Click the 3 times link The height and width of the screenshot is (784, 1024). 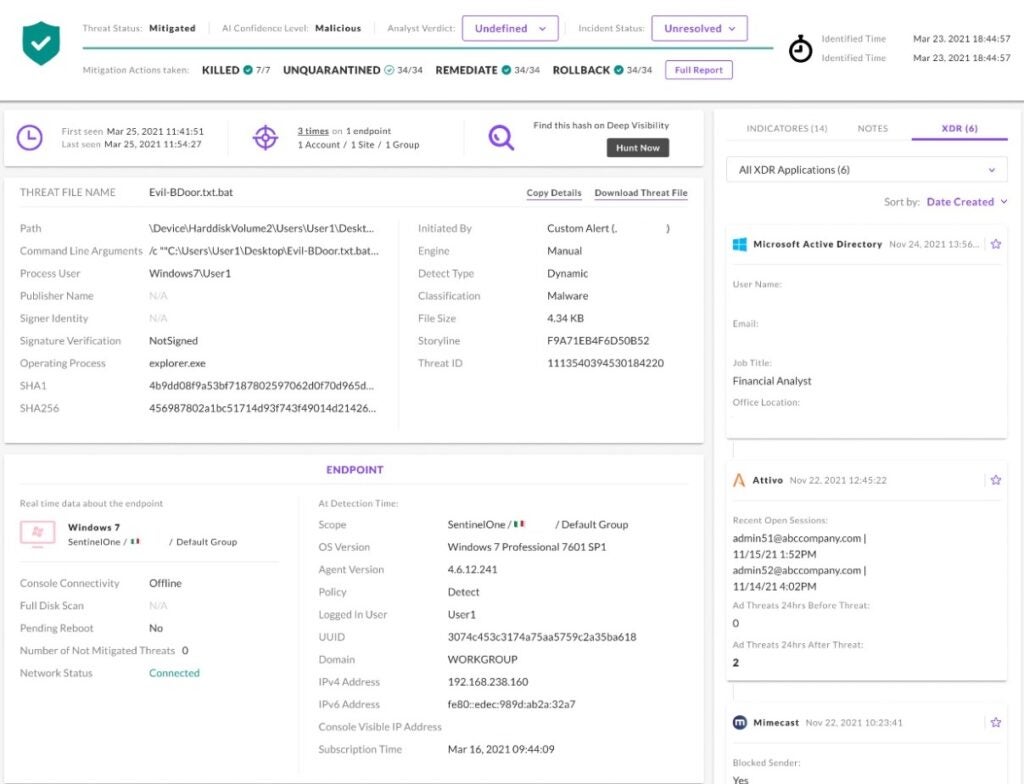[313, 131]
